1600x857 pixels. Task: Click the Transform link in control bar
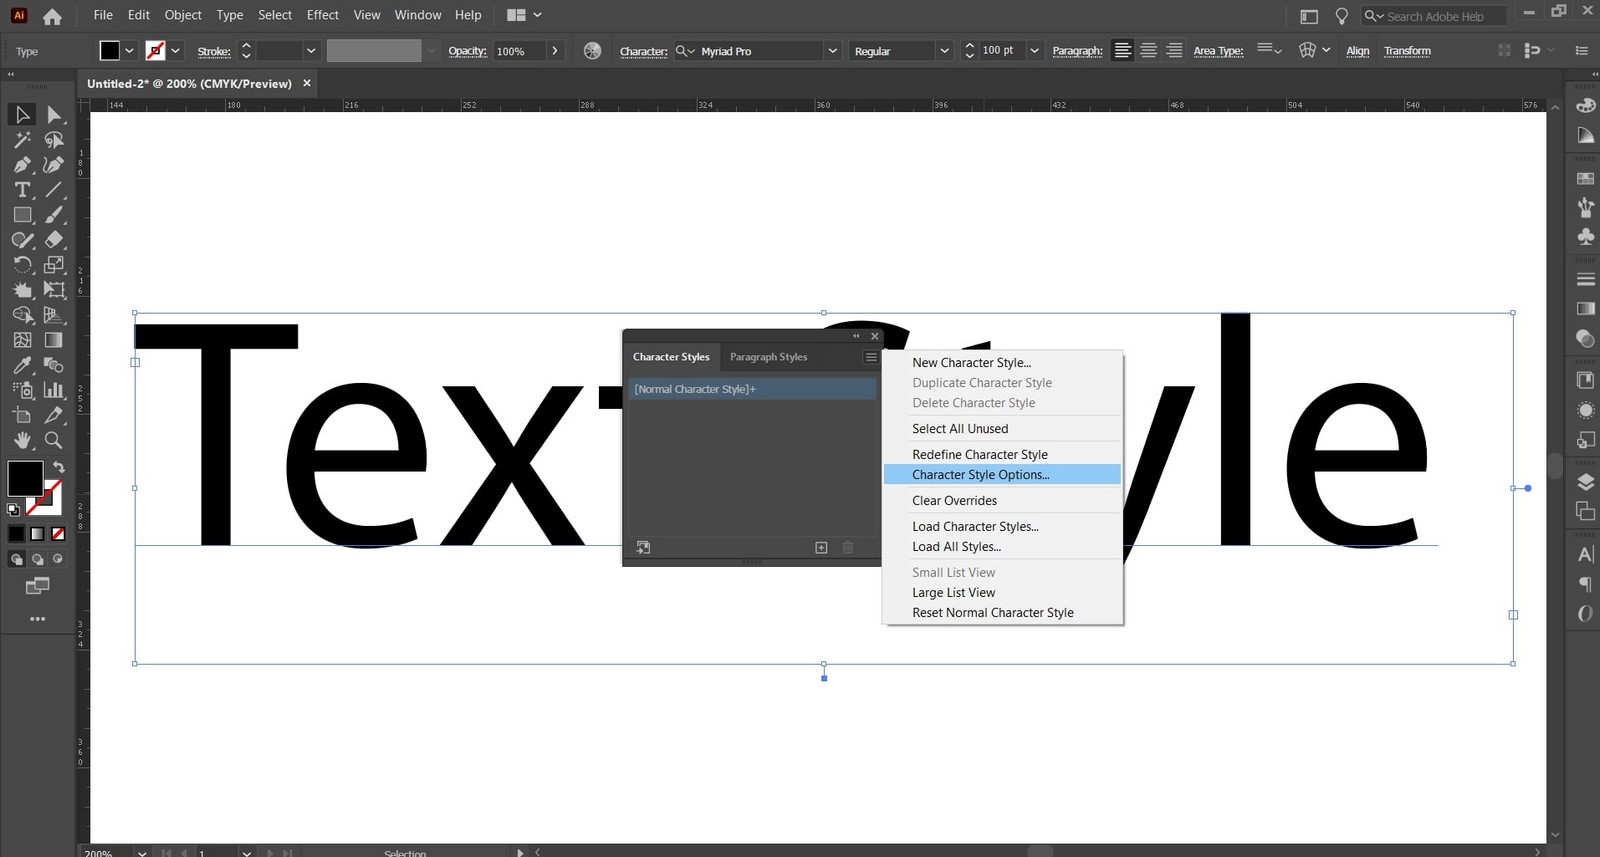pyautogui.click(x=1407, y=51)
